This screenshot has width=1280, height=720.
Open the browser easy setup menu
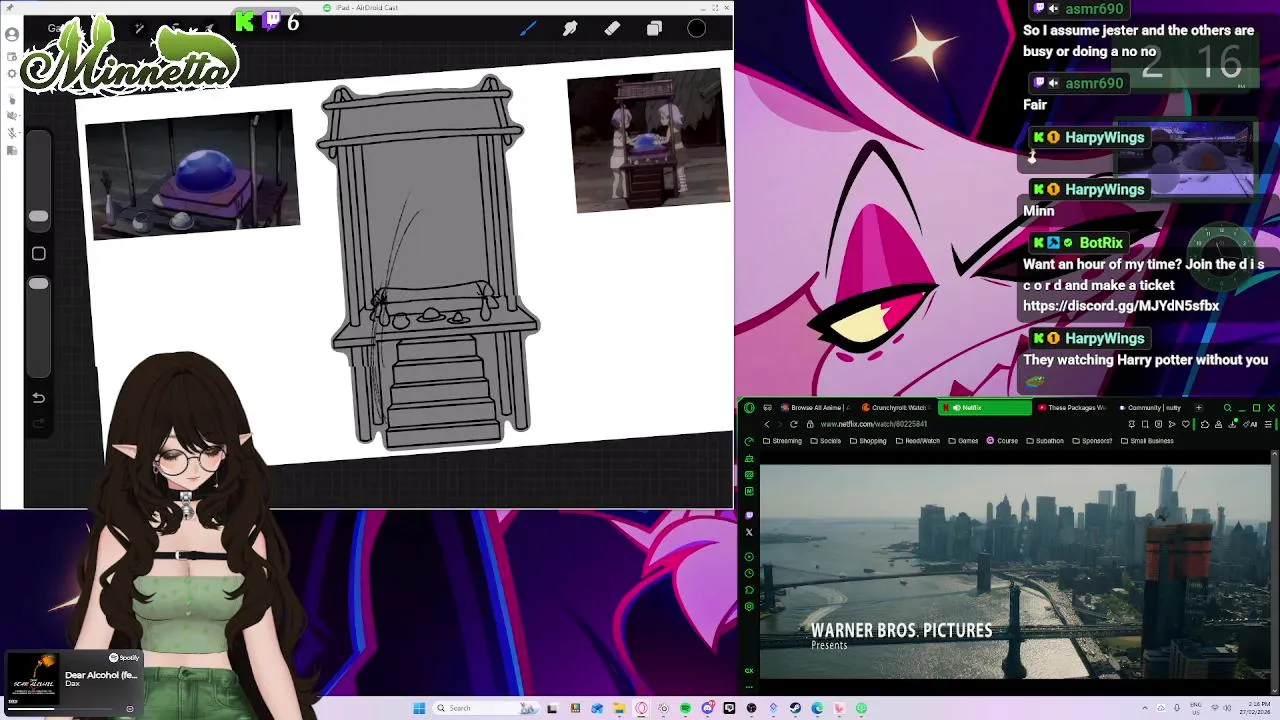(1268, 424)
